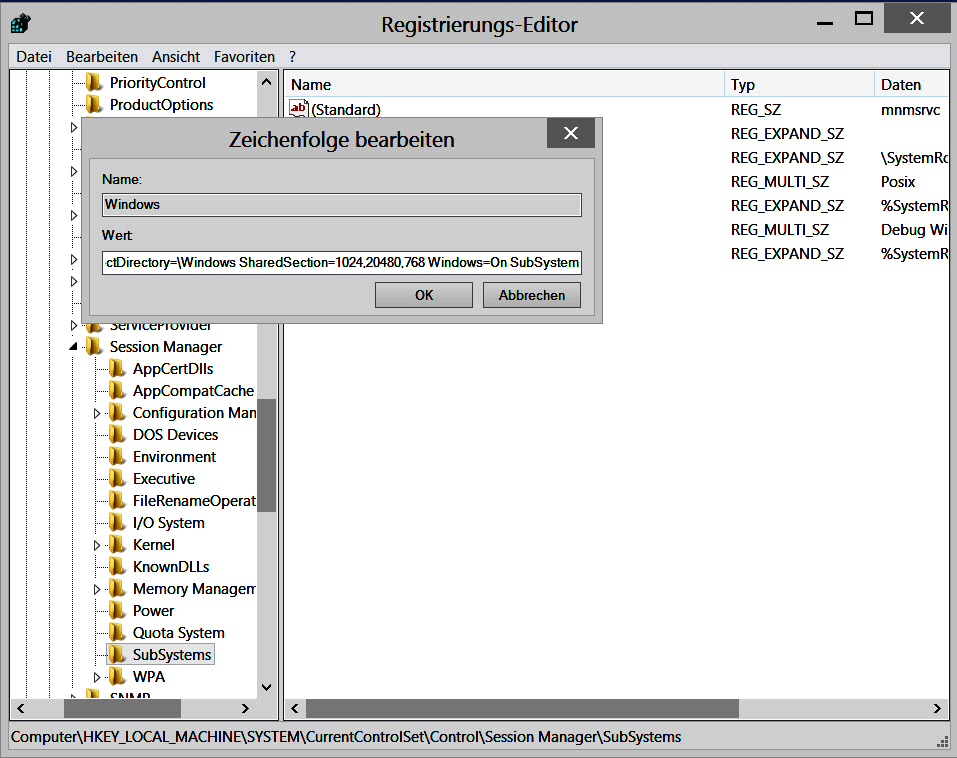The width and height of the screenshot is (957, 758).
Task: Expand the Memory Management node
Action: 96,589
